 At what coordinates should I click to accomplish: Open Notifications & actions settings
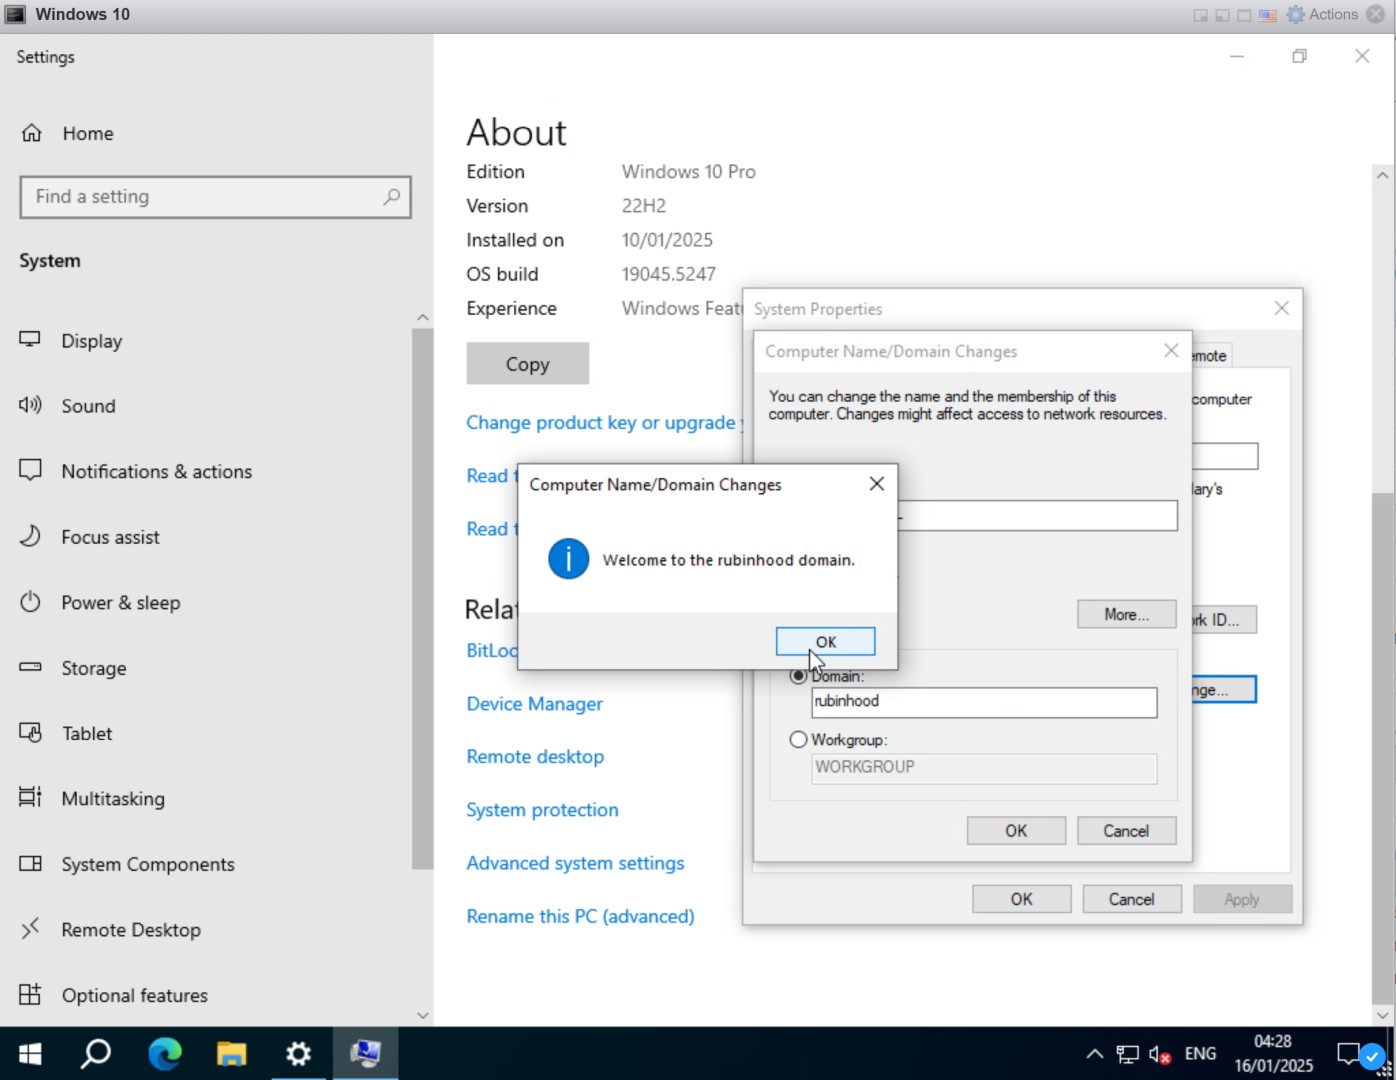156,472
